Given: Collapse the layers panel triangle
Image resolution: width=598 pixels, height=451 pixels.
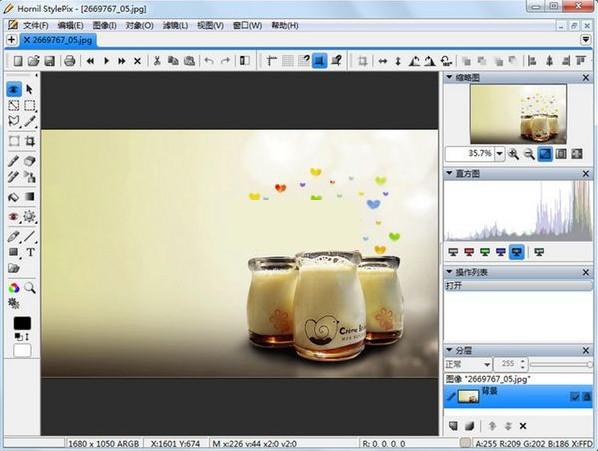Looking at the screenshot, I should coord(449,350).
